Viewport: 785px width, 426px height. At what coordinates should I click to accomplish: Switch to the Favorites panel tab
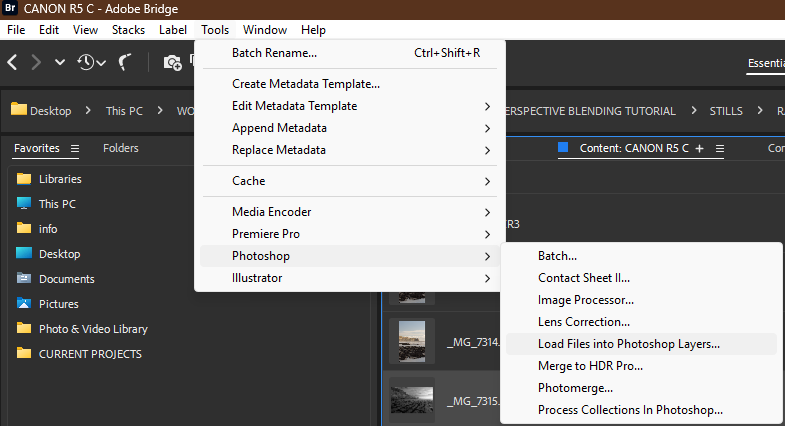click(x=37, y=148)
